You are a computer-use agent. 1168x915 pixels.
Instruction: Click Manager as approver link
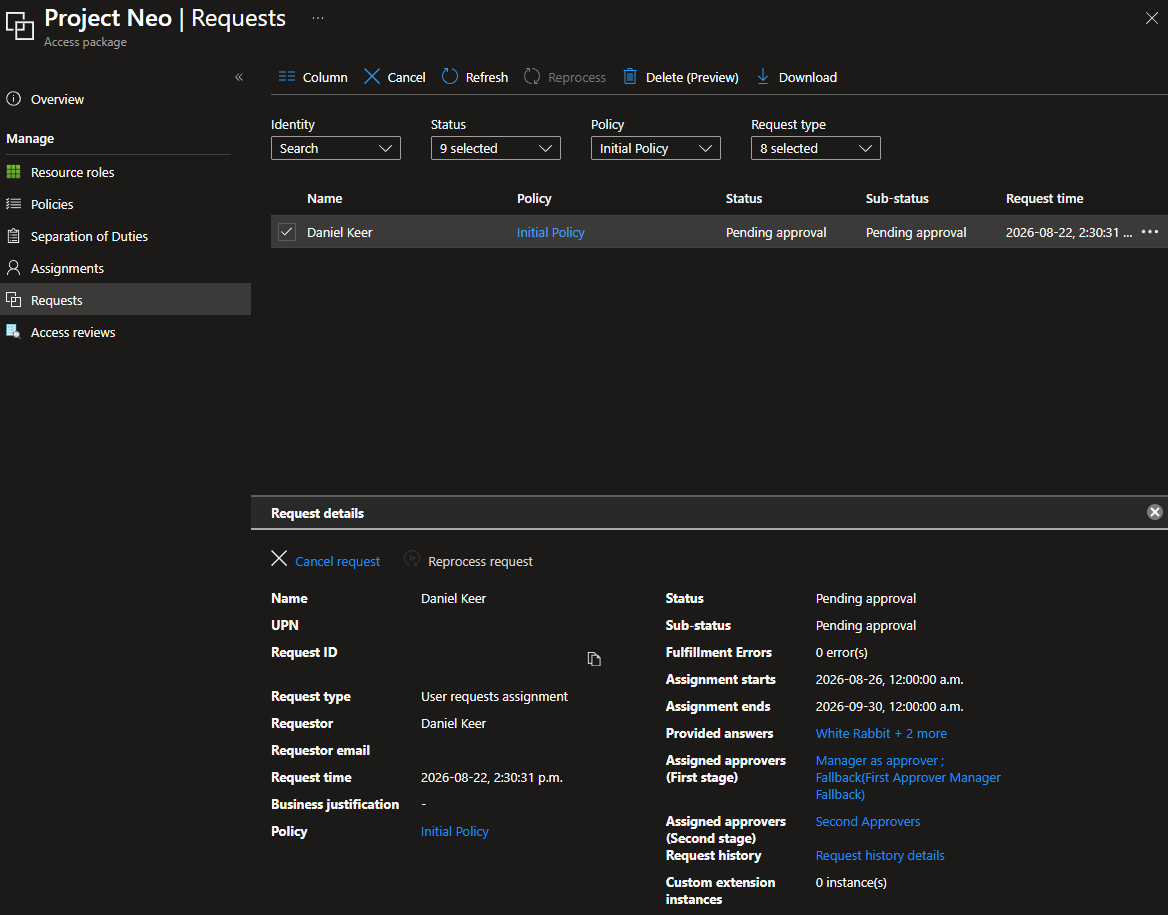(880, 760)
